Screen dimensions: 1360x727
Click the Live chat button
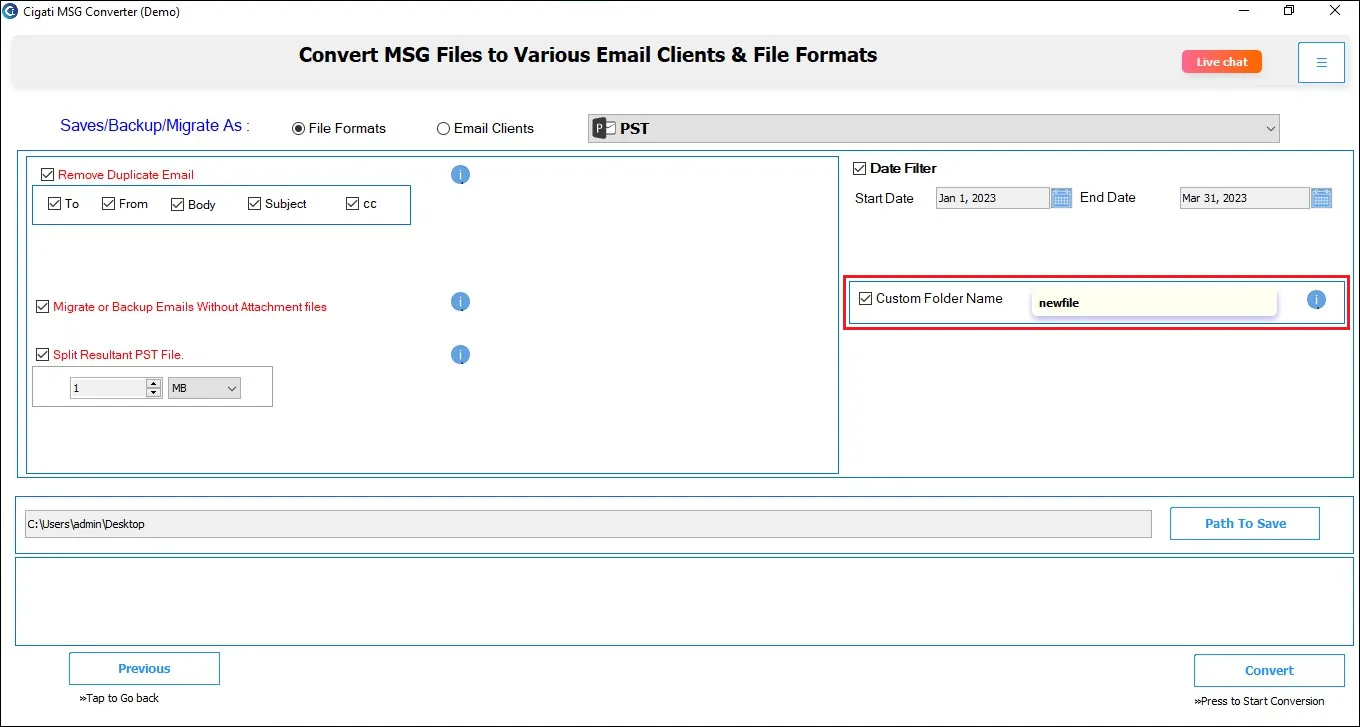[x=1222, y=62]
